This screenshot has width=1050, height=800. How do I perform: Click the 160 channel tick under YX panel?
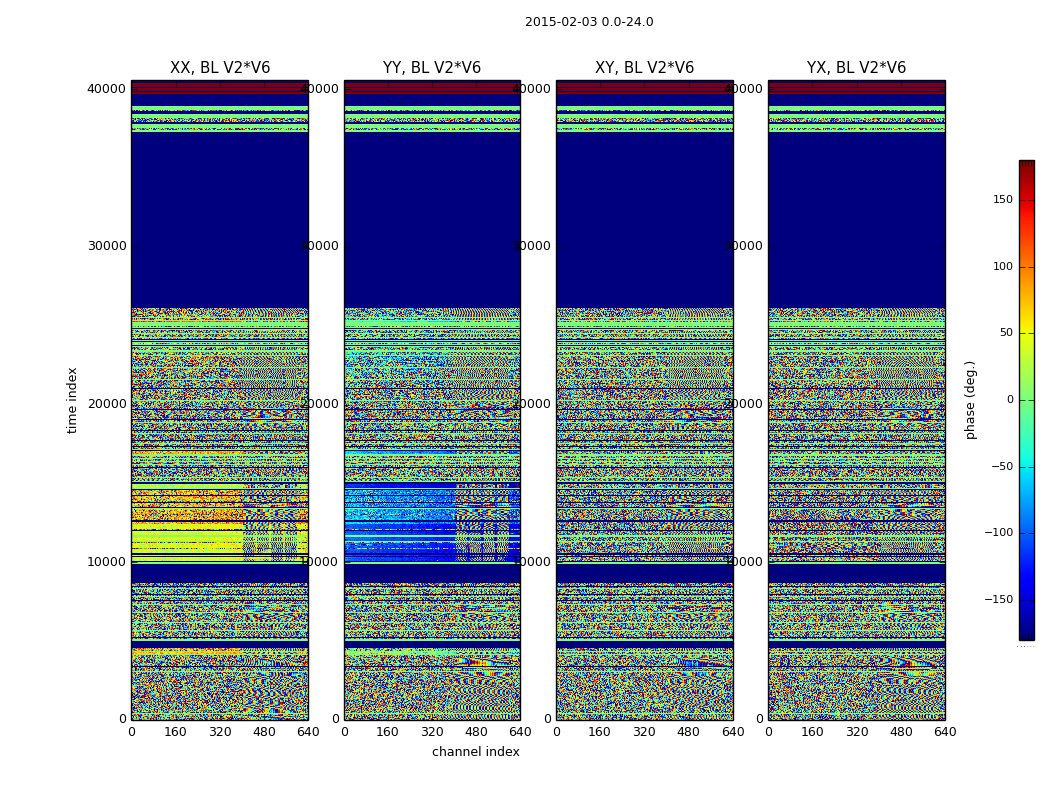(x=812, y=732)
